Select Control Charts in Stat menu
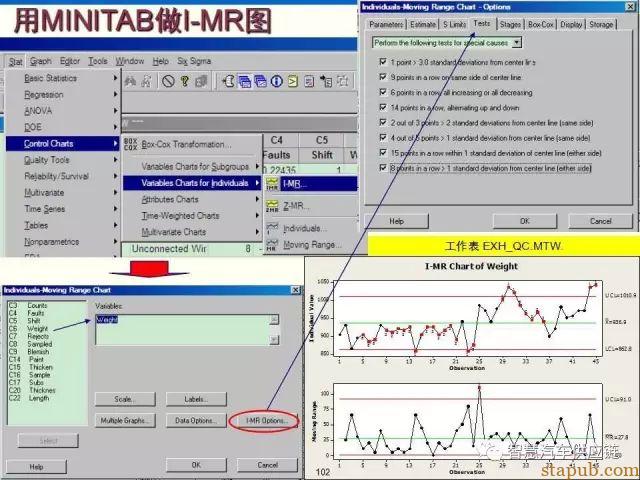Viewport: 640px width, 480px height. (62, 144)
